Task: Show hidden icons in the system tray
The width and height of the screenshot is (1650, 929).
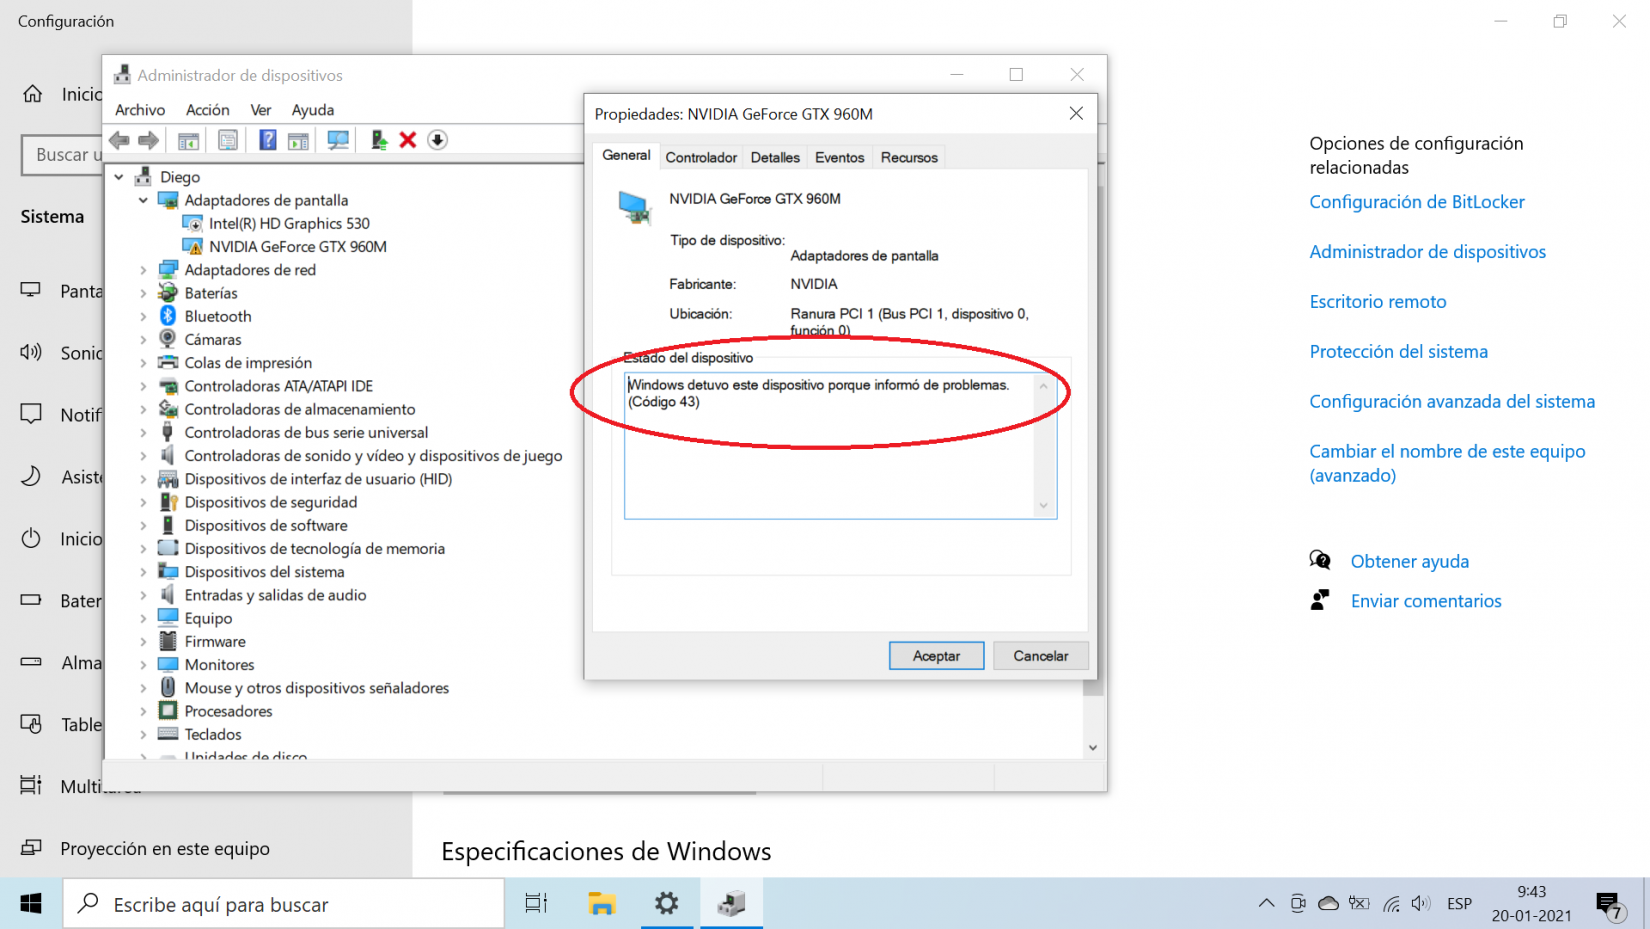Action: [x=1266, y=904]
